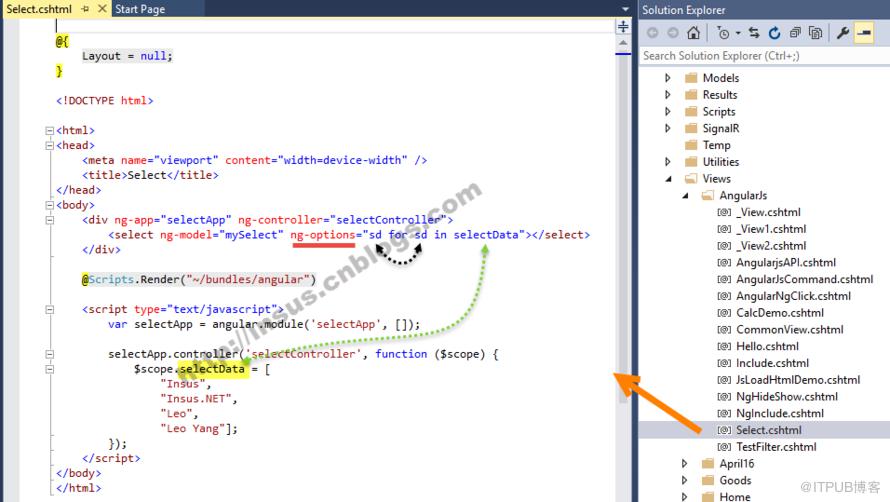
Task: Select _View1.cshtml file
Action: (x=771, y=229)
